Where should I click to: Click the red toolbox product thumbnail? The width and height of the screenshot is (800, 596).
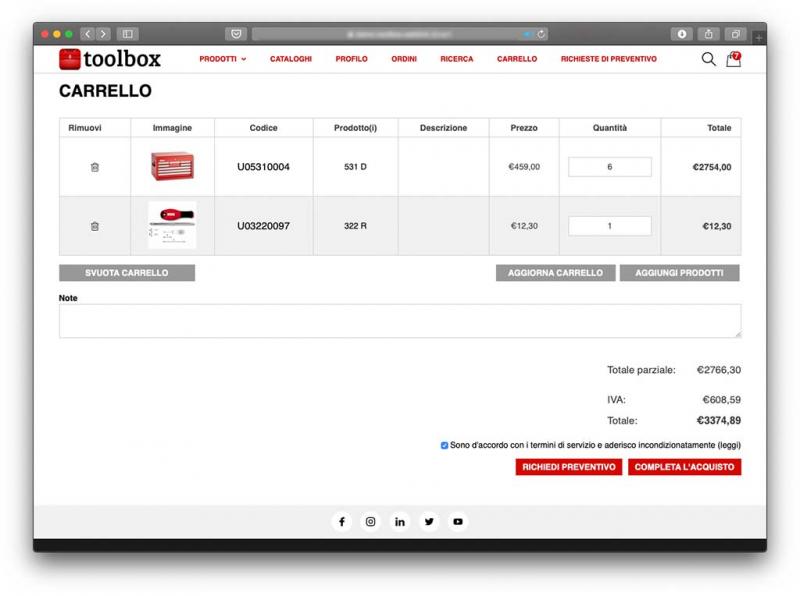point(172,166)
